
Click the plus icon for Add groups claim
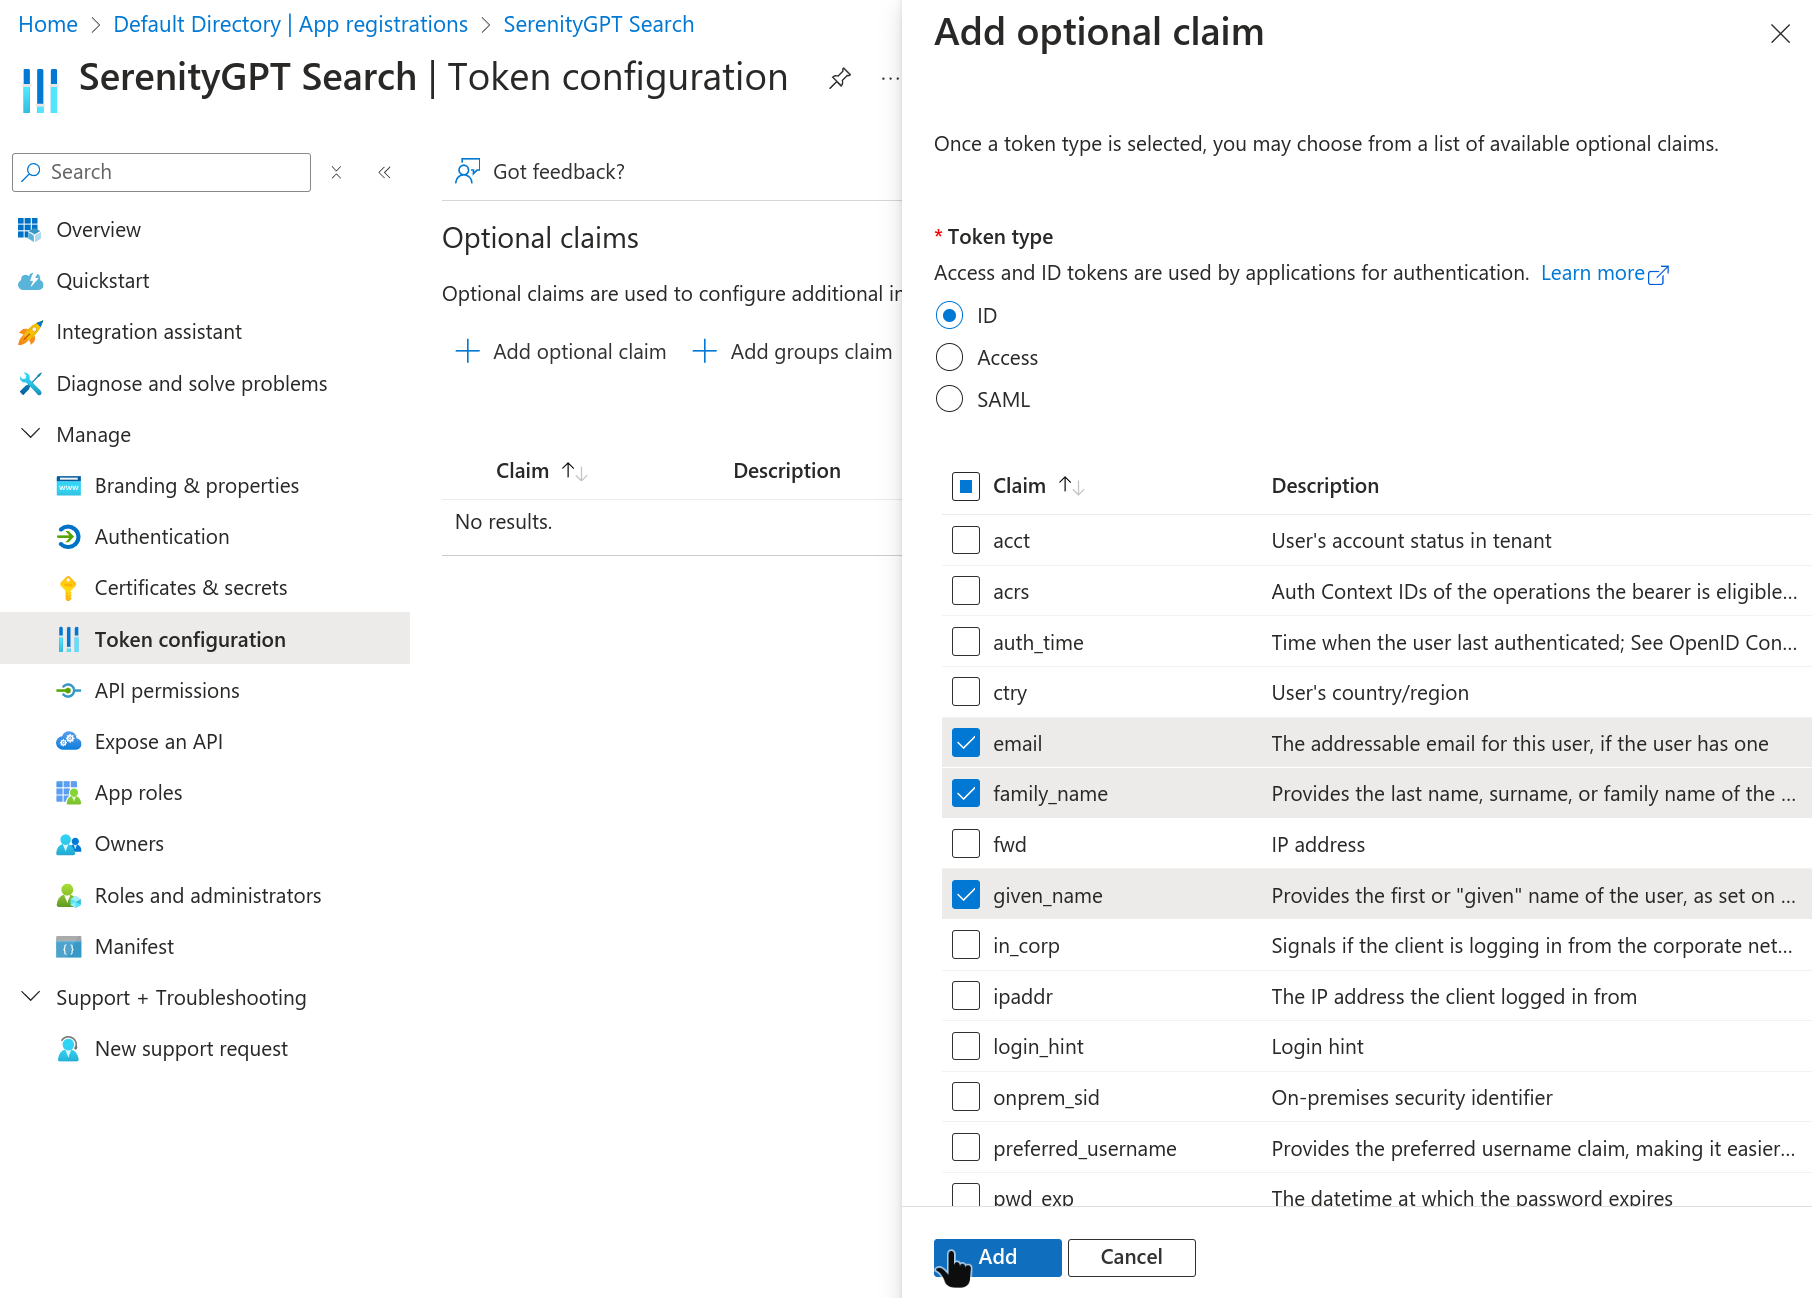point(705,351)
